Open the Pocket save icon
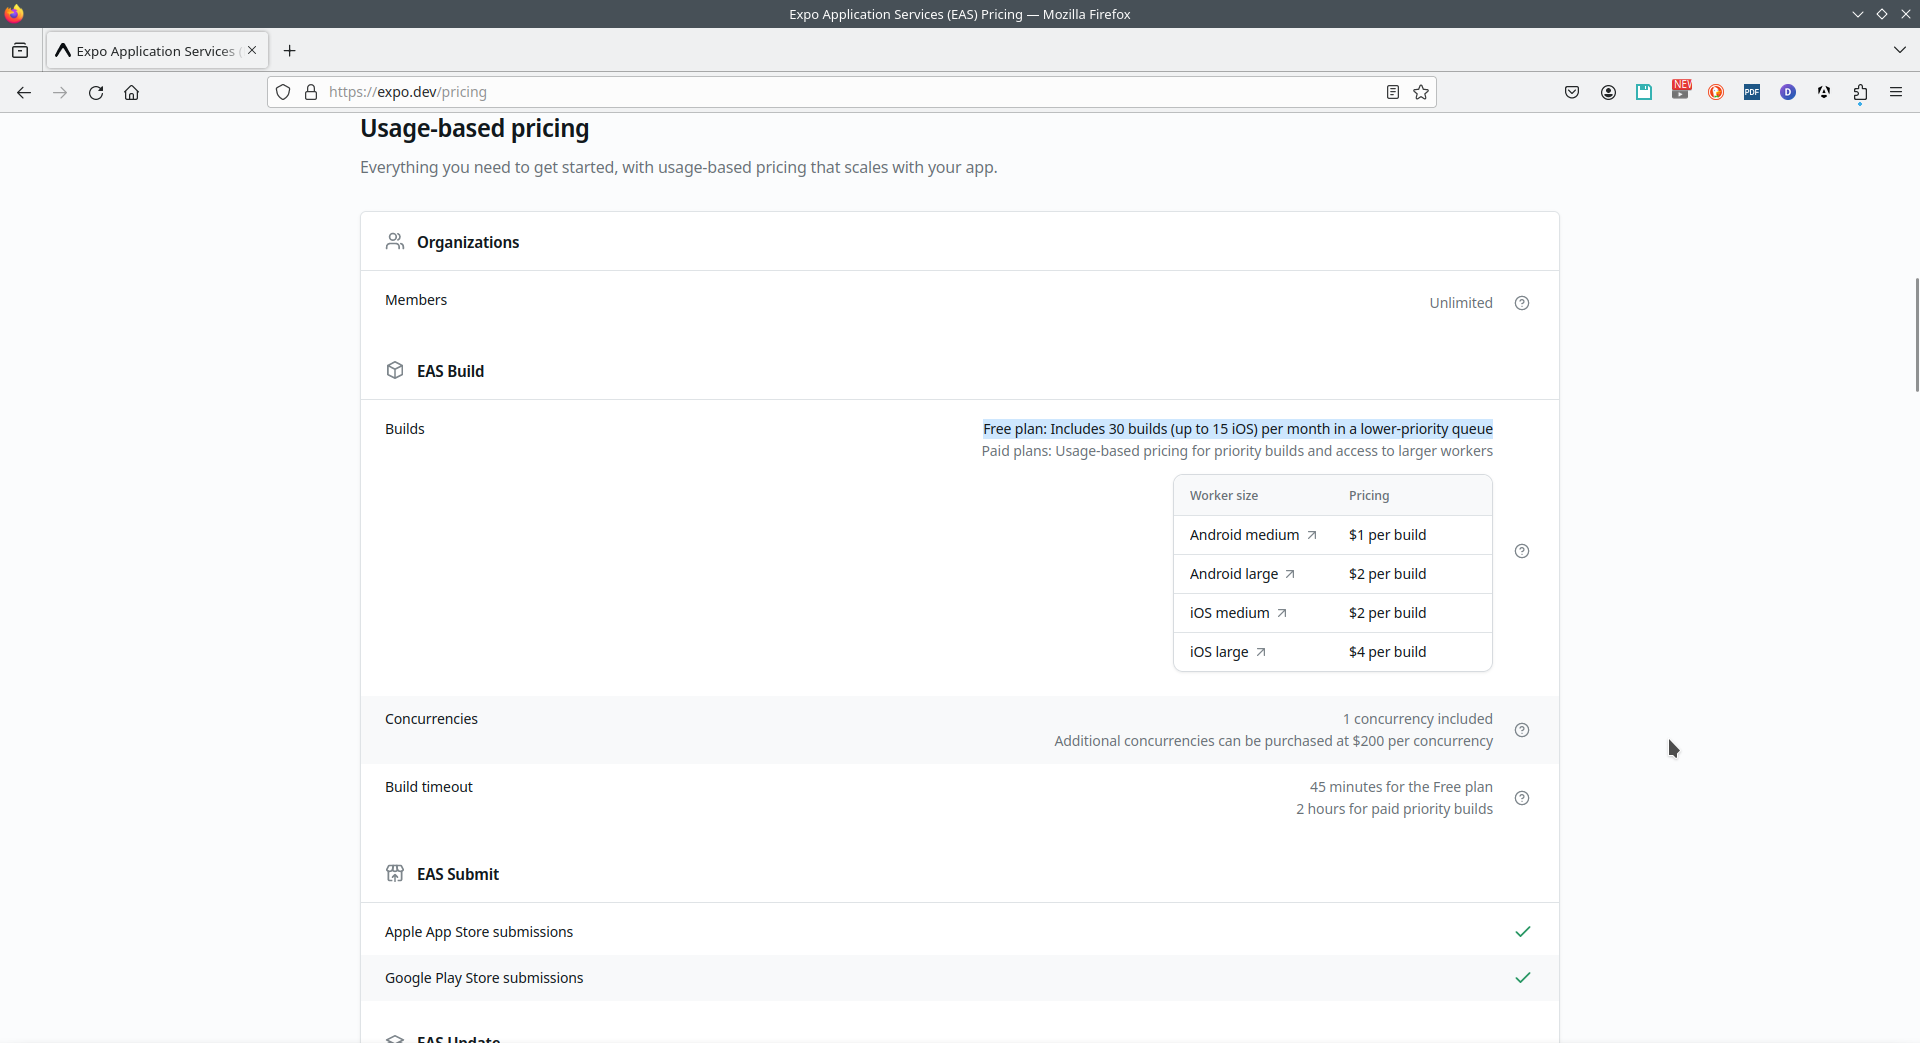The width and height of the screenshot is (1920, 1043). (x=1572, y=92)
